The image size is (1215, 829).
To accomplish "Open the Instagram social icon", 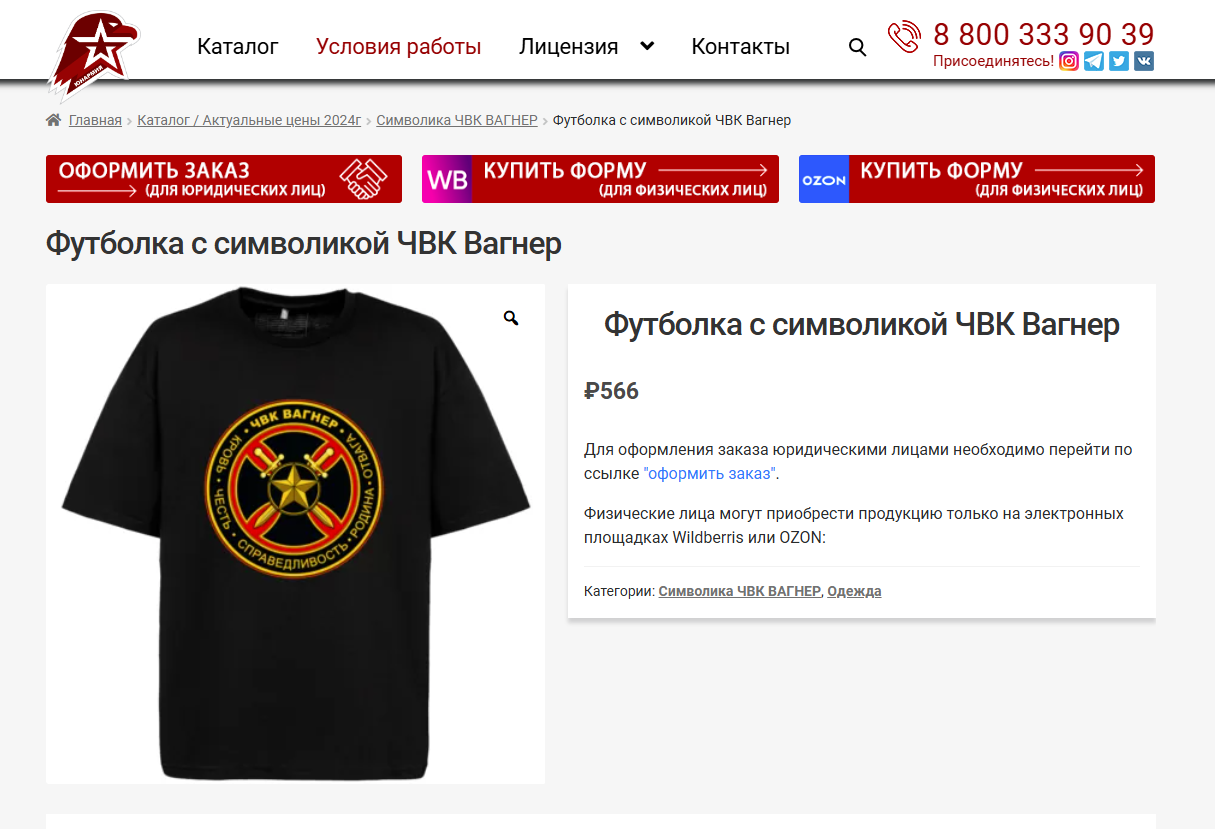I will 1069,61.
